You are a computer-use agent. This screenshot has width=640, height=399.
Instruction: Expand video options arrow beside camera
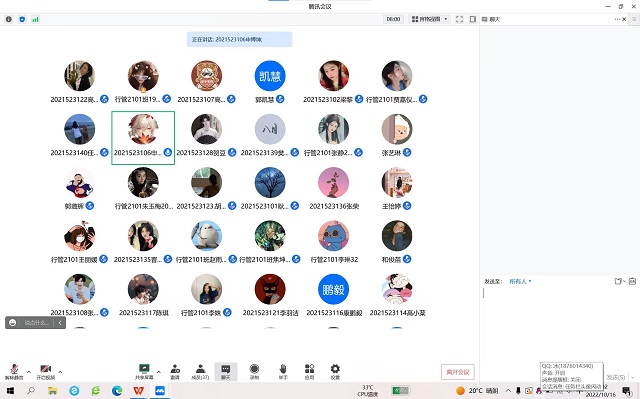pos(60,372)
